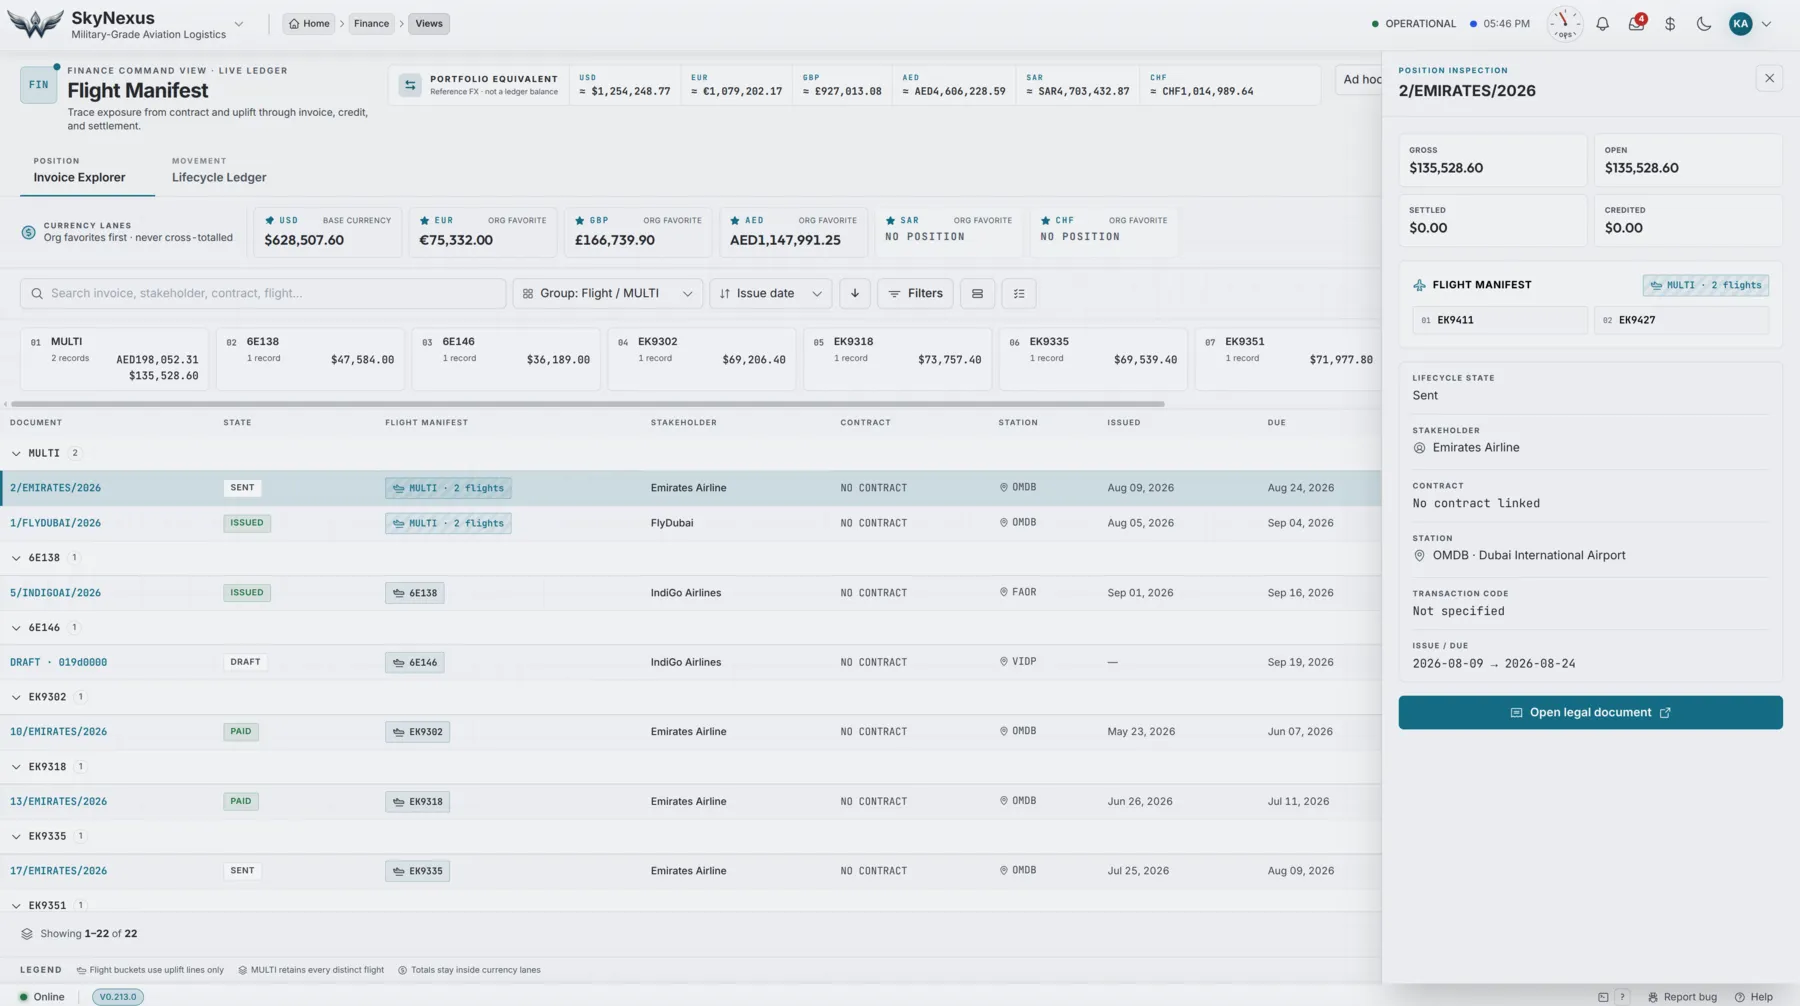Screen dimensions: 1800x1006
Task: Switch to compact row density view
Action: tap(977, 294)
